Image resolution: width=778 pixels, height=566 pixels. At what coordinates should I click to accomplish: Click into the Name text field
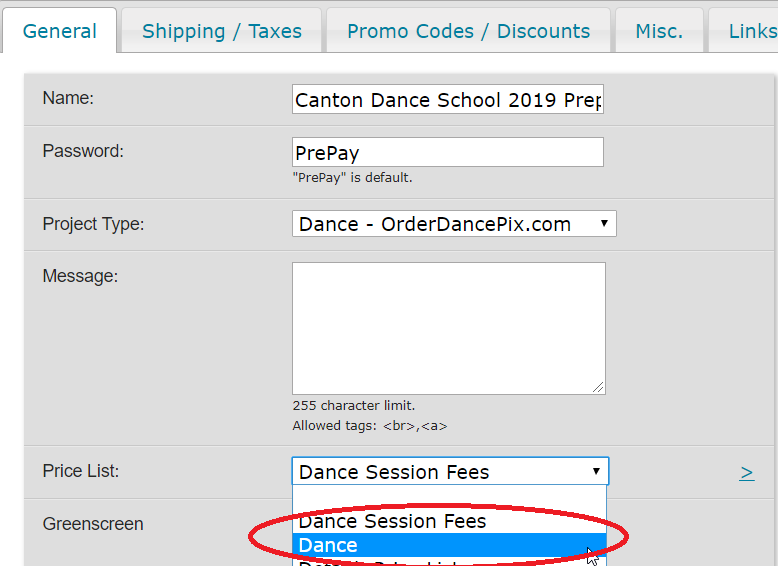tap(448, 101)
